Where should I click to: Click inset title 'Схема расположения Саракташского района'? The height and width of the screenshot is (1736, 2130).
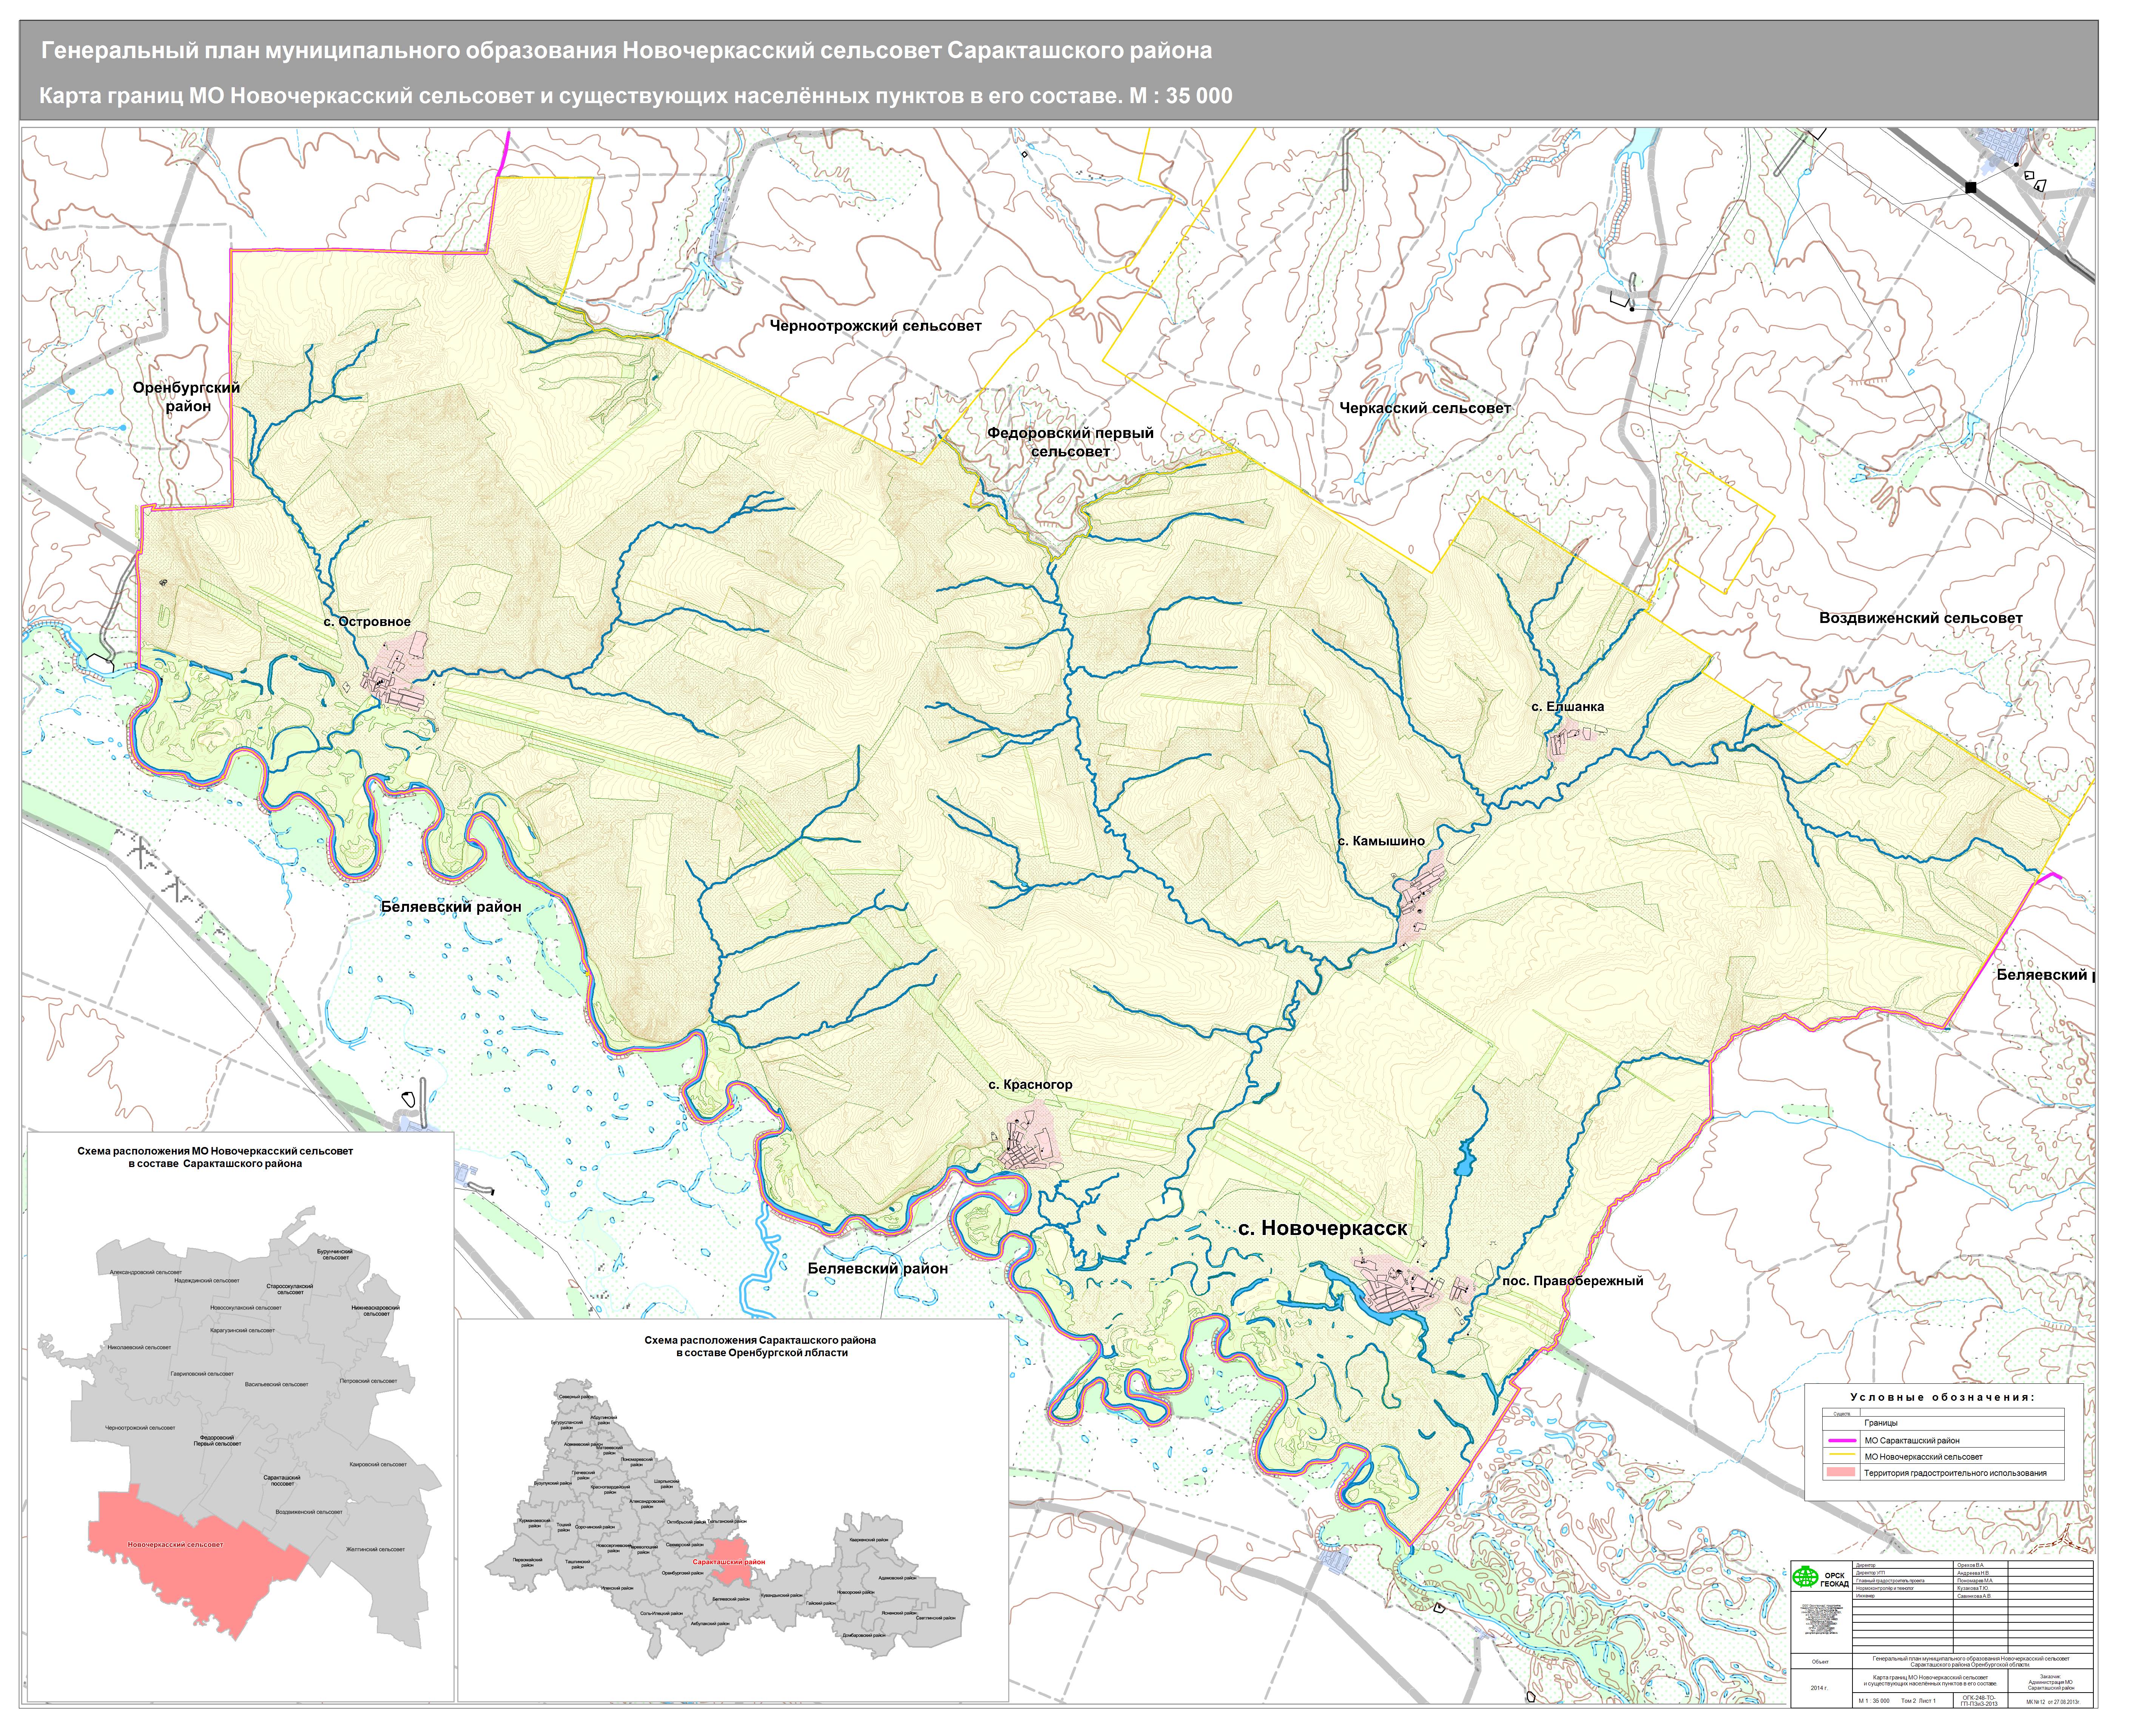click(760, 1340)
